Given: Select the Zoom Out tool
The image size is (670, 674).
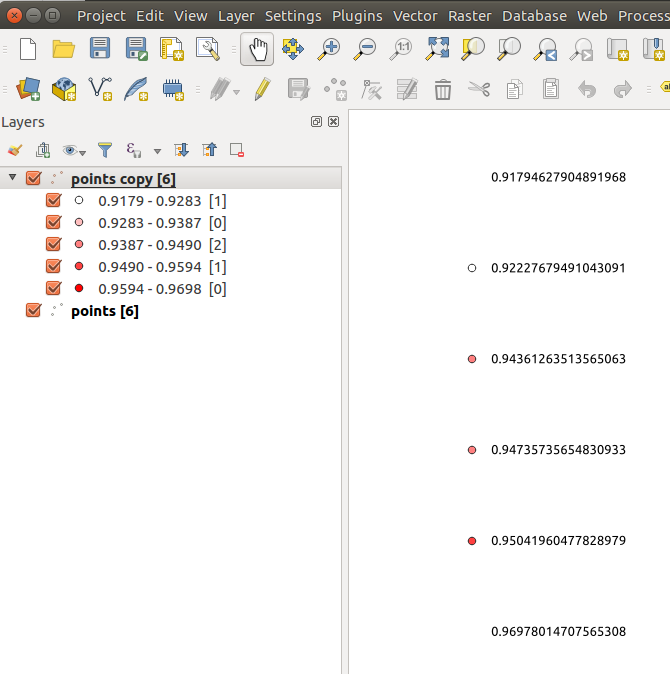Looking at the screenshot, I should (x=365, y=49).
